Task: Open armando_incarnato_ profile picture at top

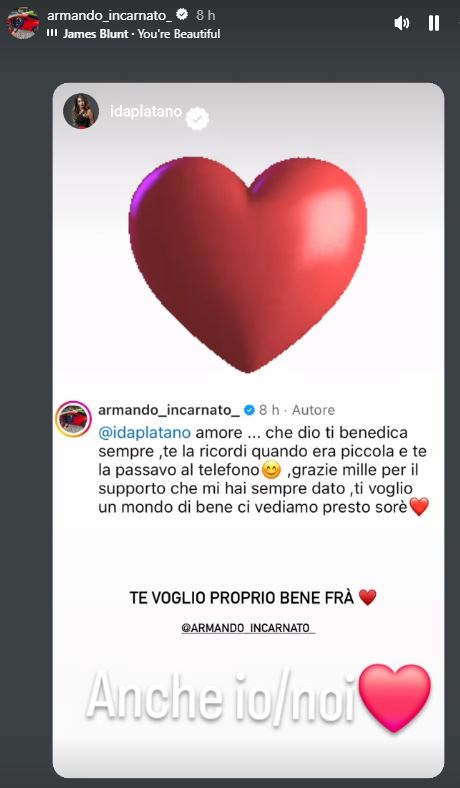Action: pyautogui.click(x=23, y=23)
